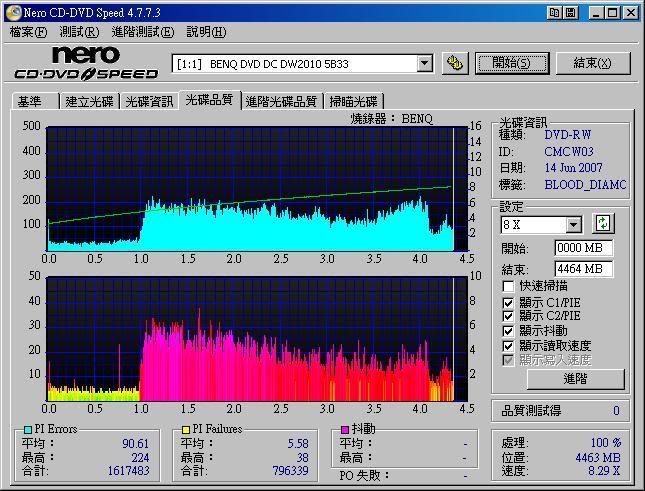Screen dimensions: 645x491
Task: Click the Nero app icon in title bar
Action: 13,13
